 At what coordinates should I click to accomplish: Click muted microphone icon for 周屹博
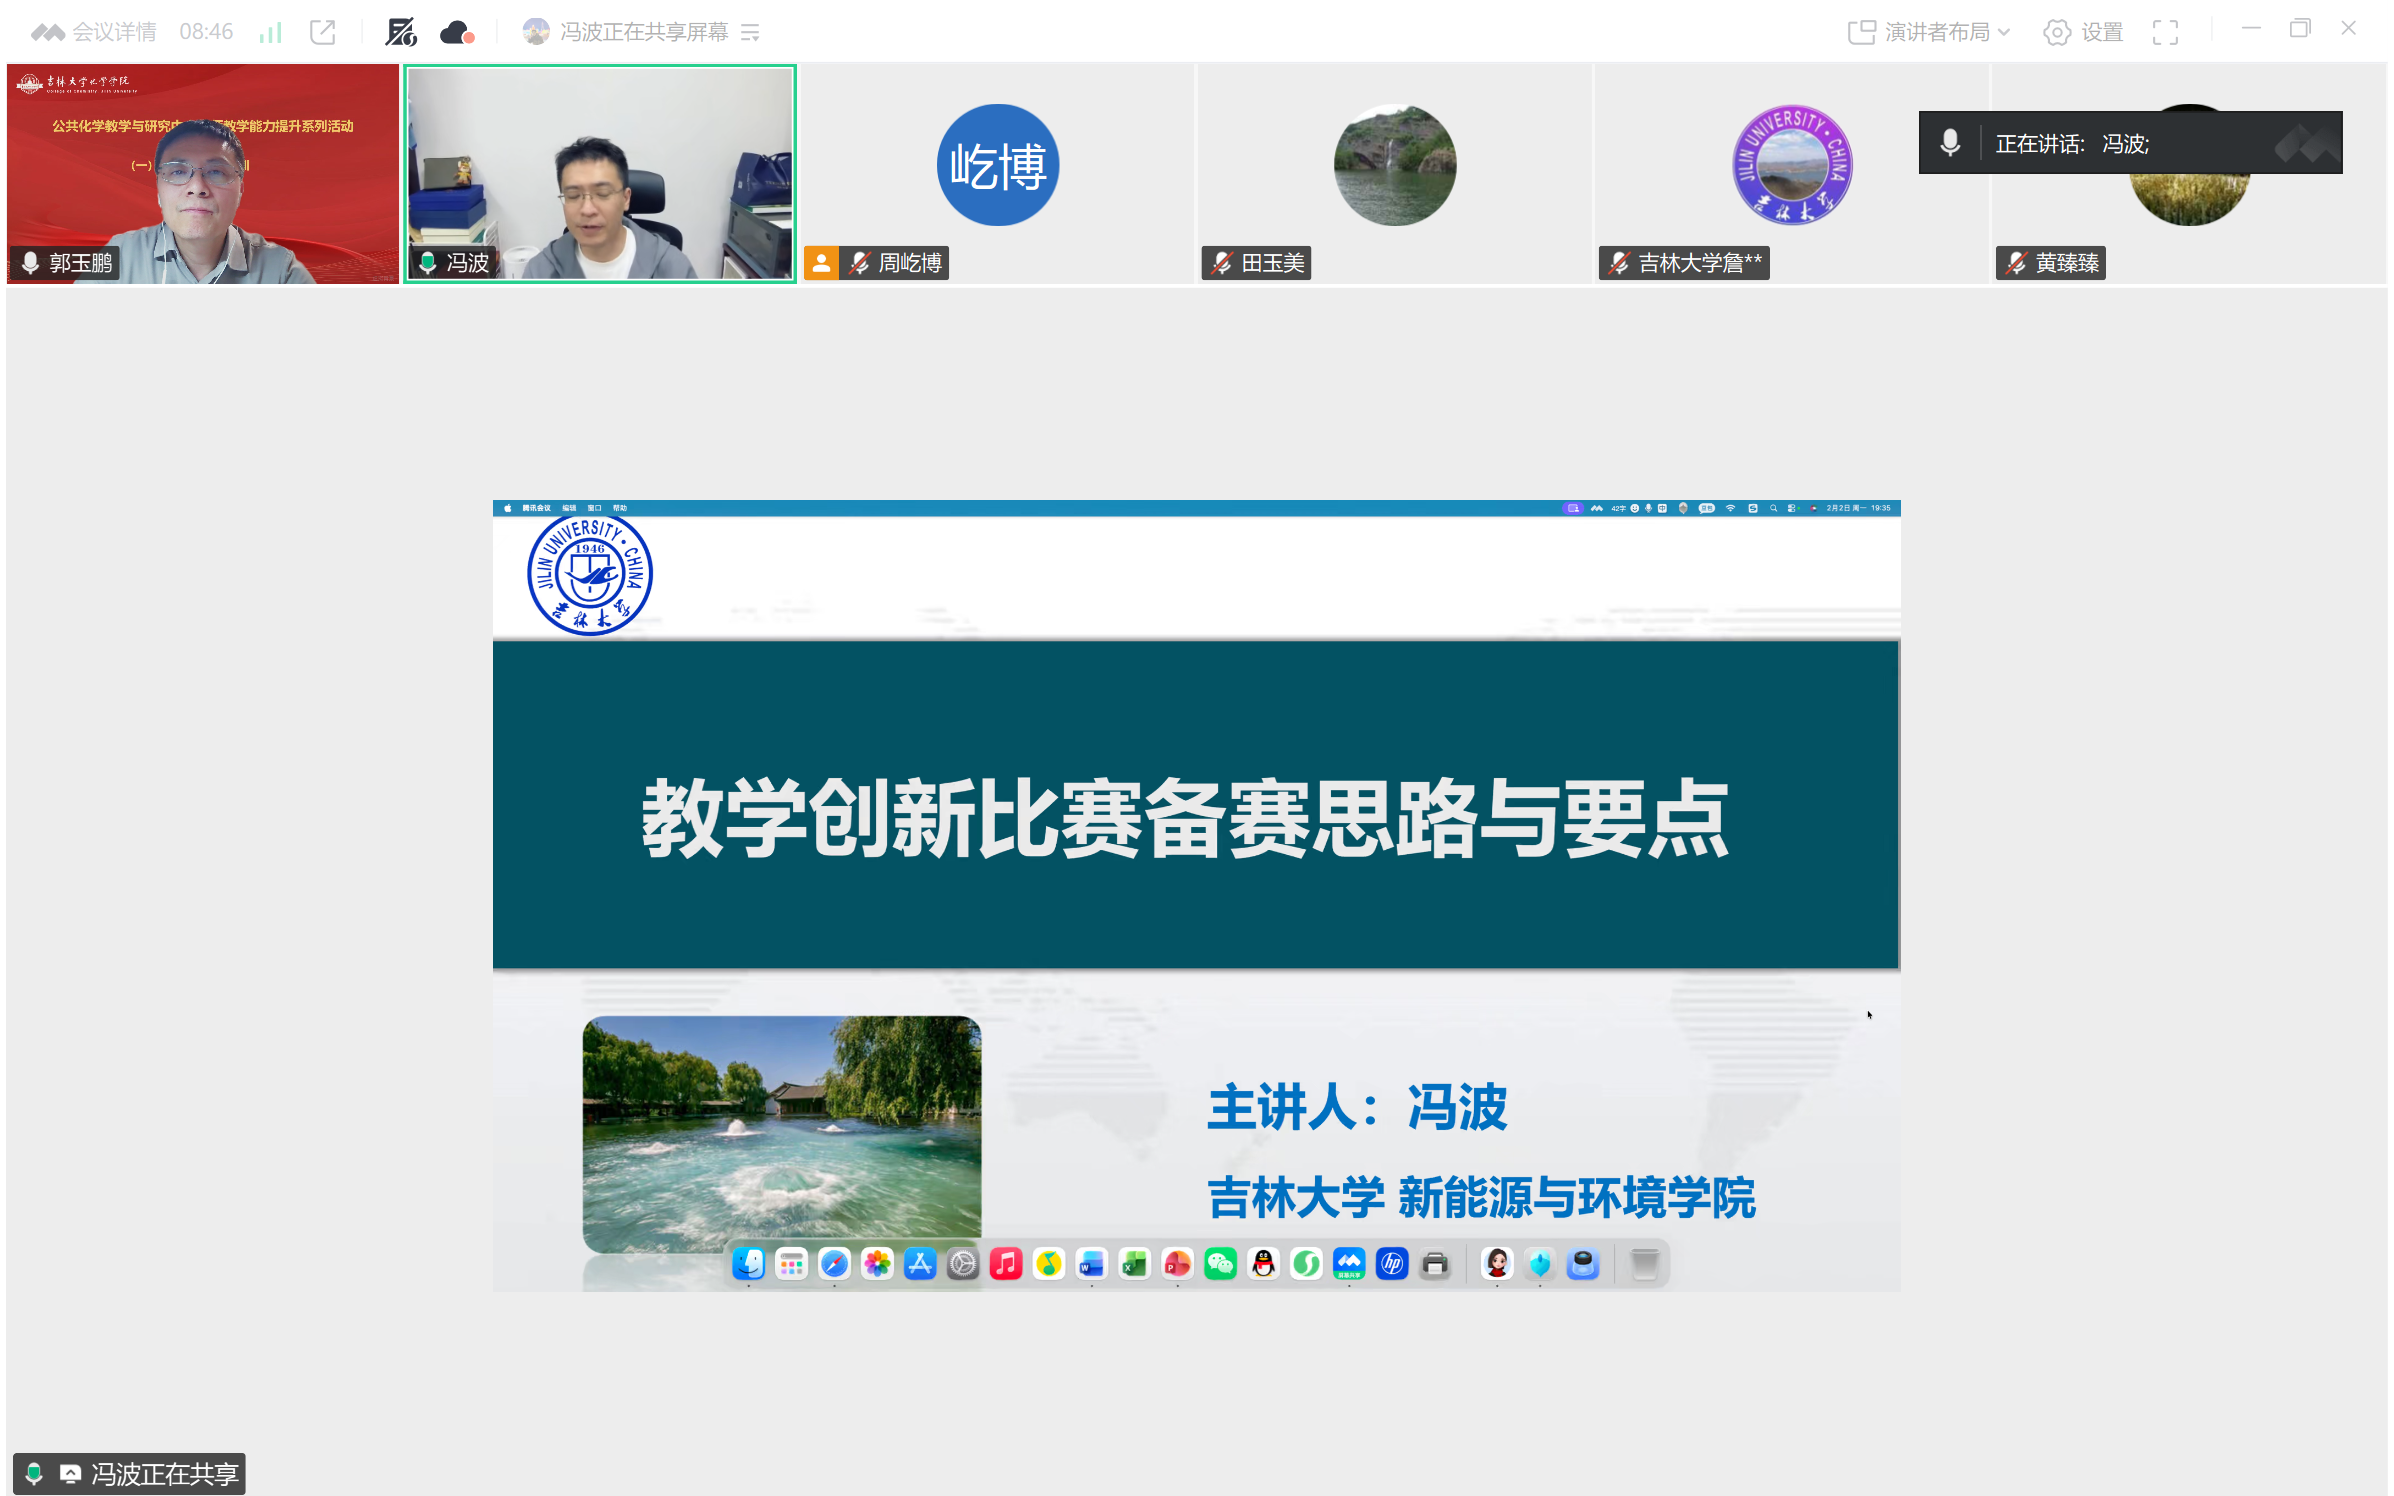coord(860,263)
